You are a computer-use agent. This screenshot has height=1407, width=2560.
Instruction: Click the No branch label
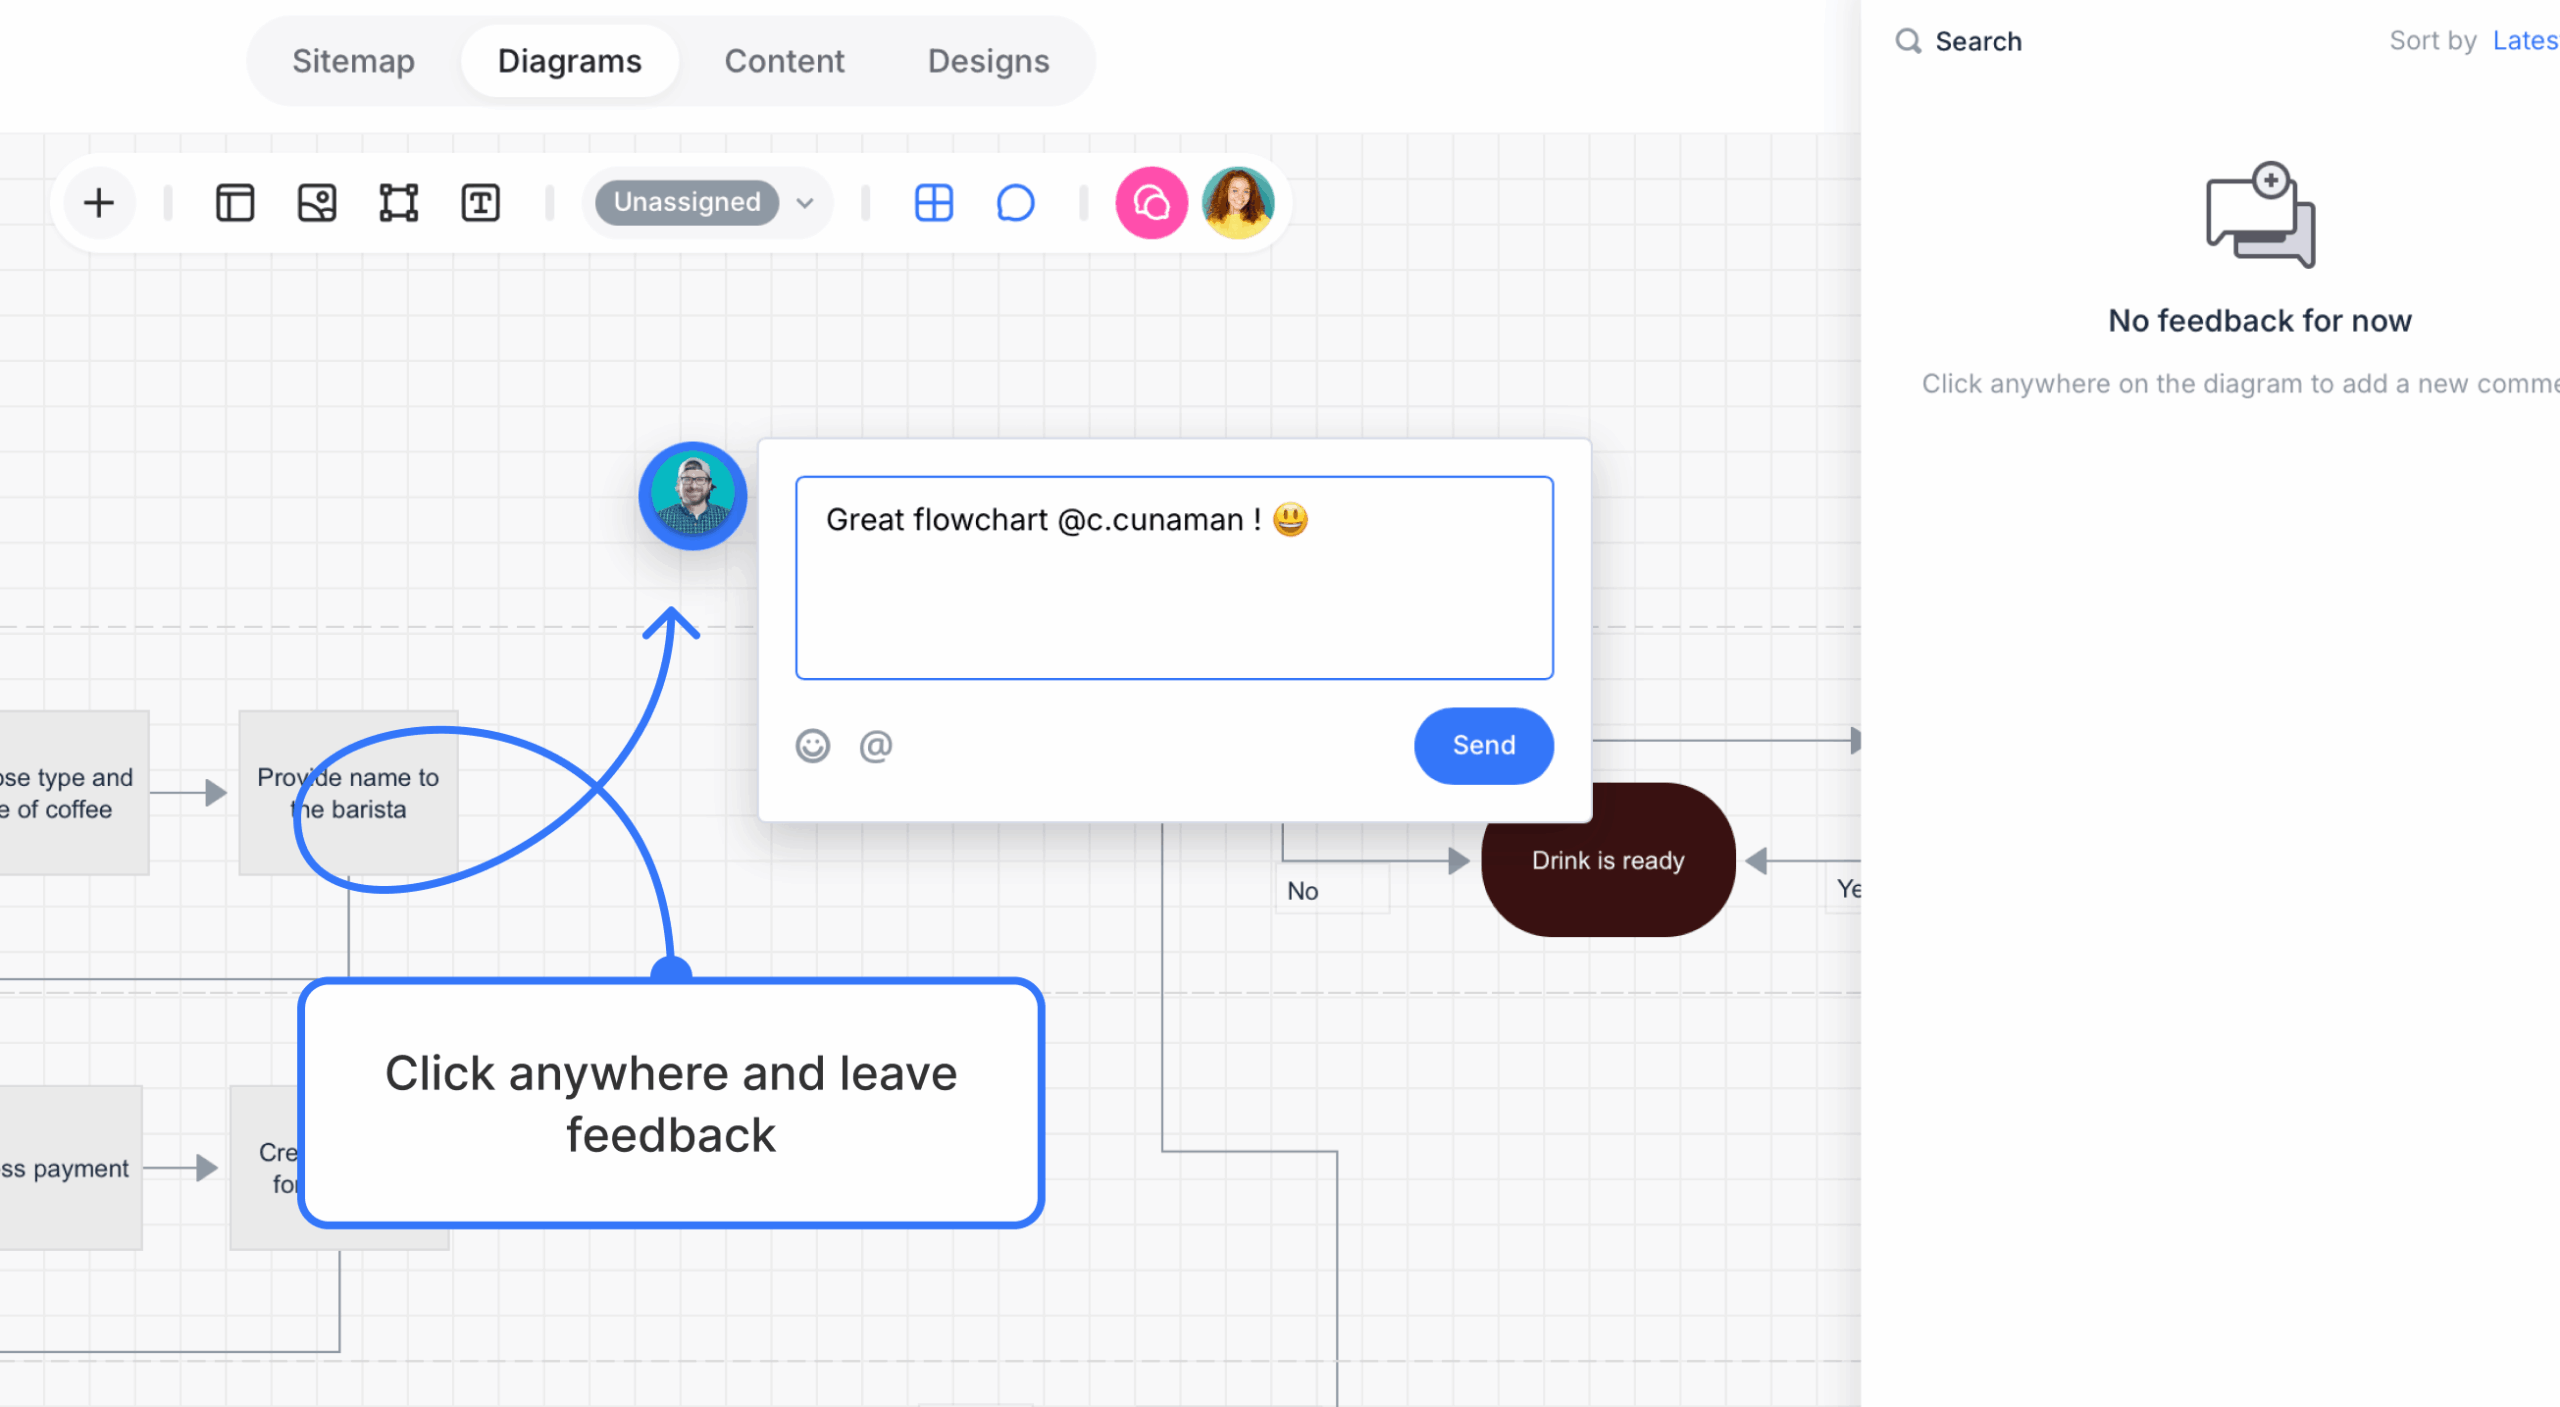(x=1302, y=891)
